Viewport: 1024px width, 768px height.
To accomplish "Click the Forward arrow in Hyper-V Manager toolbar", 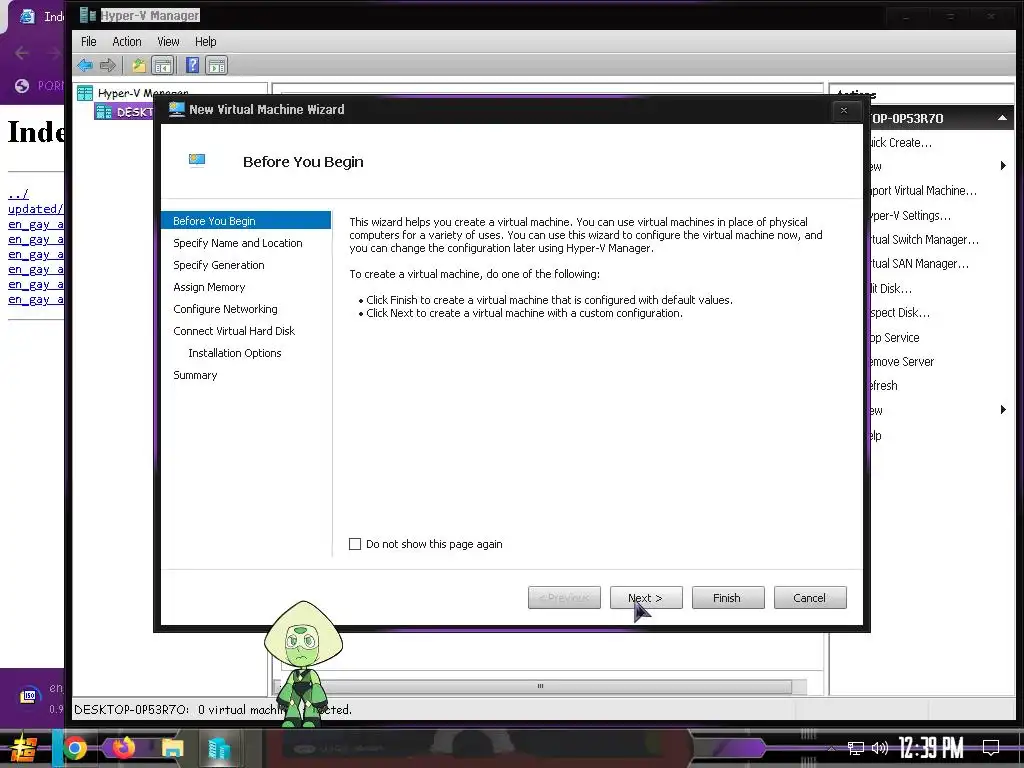I will pos(108,65).
